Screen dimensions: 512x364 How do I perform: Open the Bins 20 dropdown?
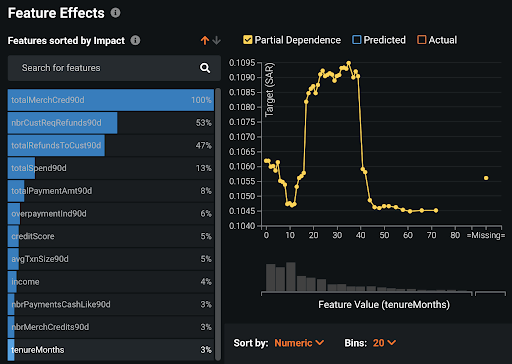[x=384, y=343]
